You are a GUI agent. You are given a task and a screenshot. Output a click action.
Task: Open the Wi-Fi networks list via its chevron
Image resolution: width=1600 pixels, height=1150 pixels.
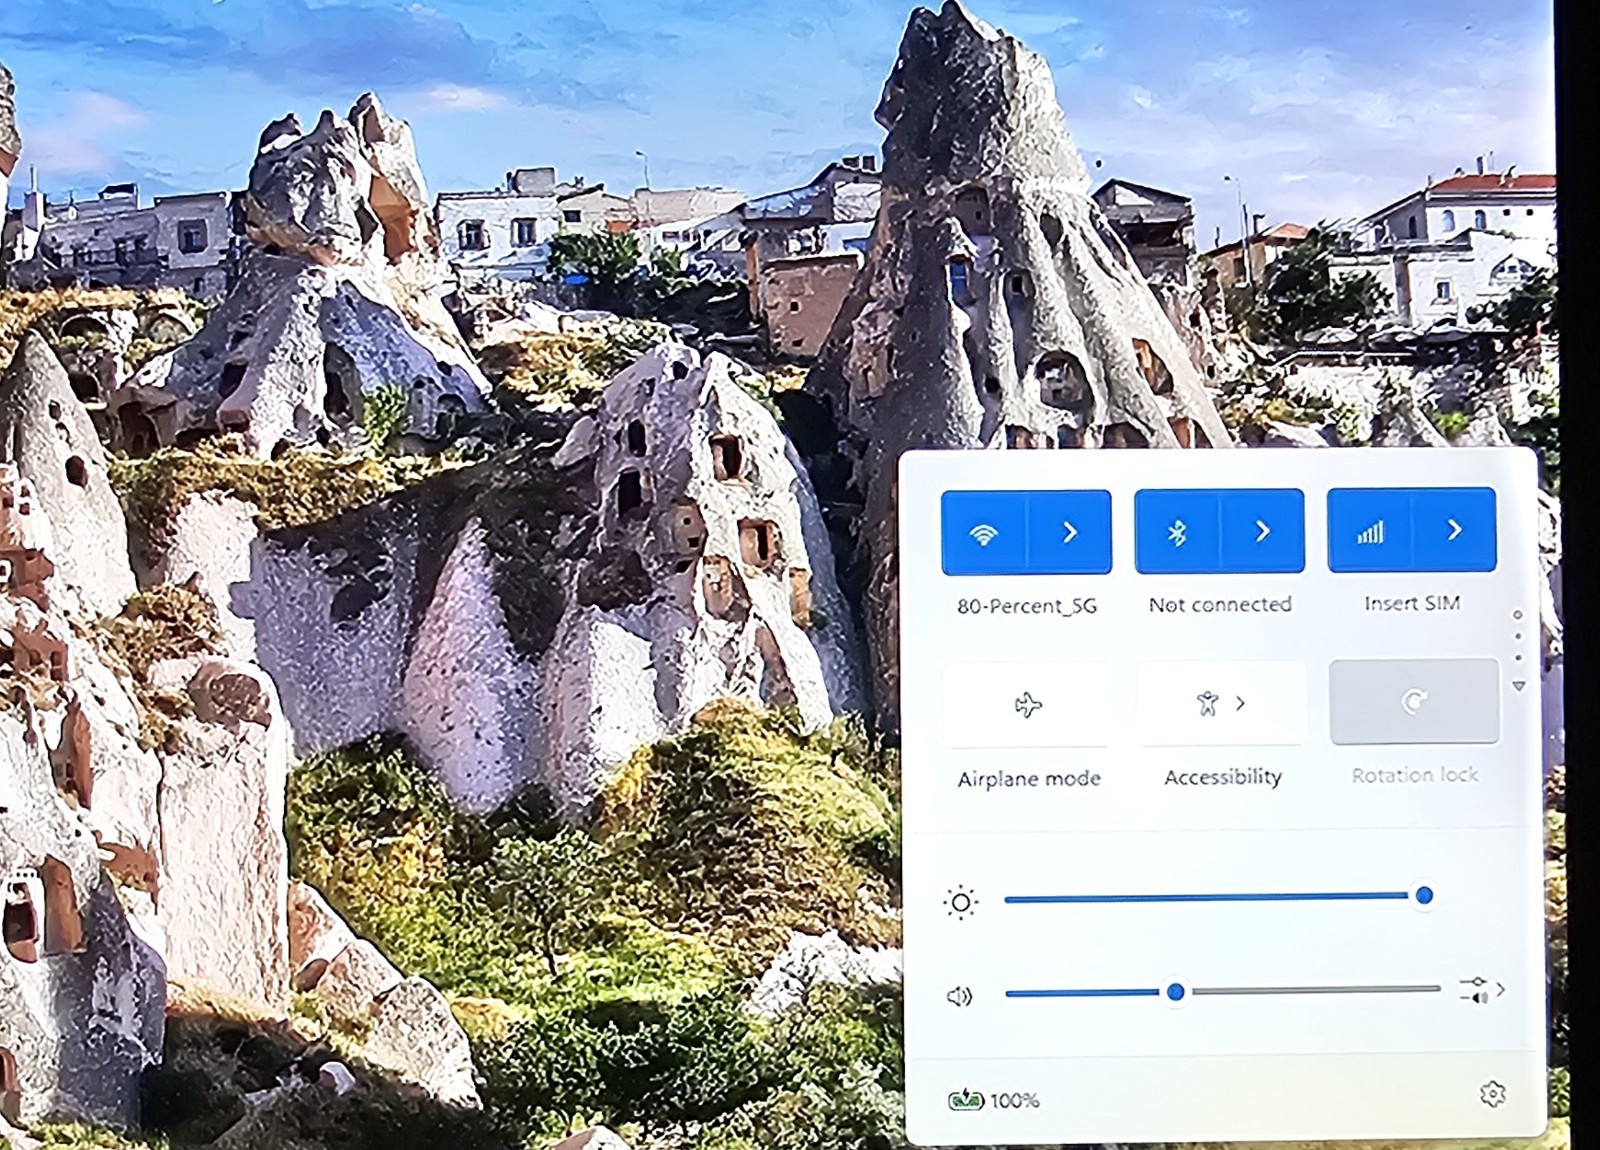pyautogui.click(x=1069, y=533)
